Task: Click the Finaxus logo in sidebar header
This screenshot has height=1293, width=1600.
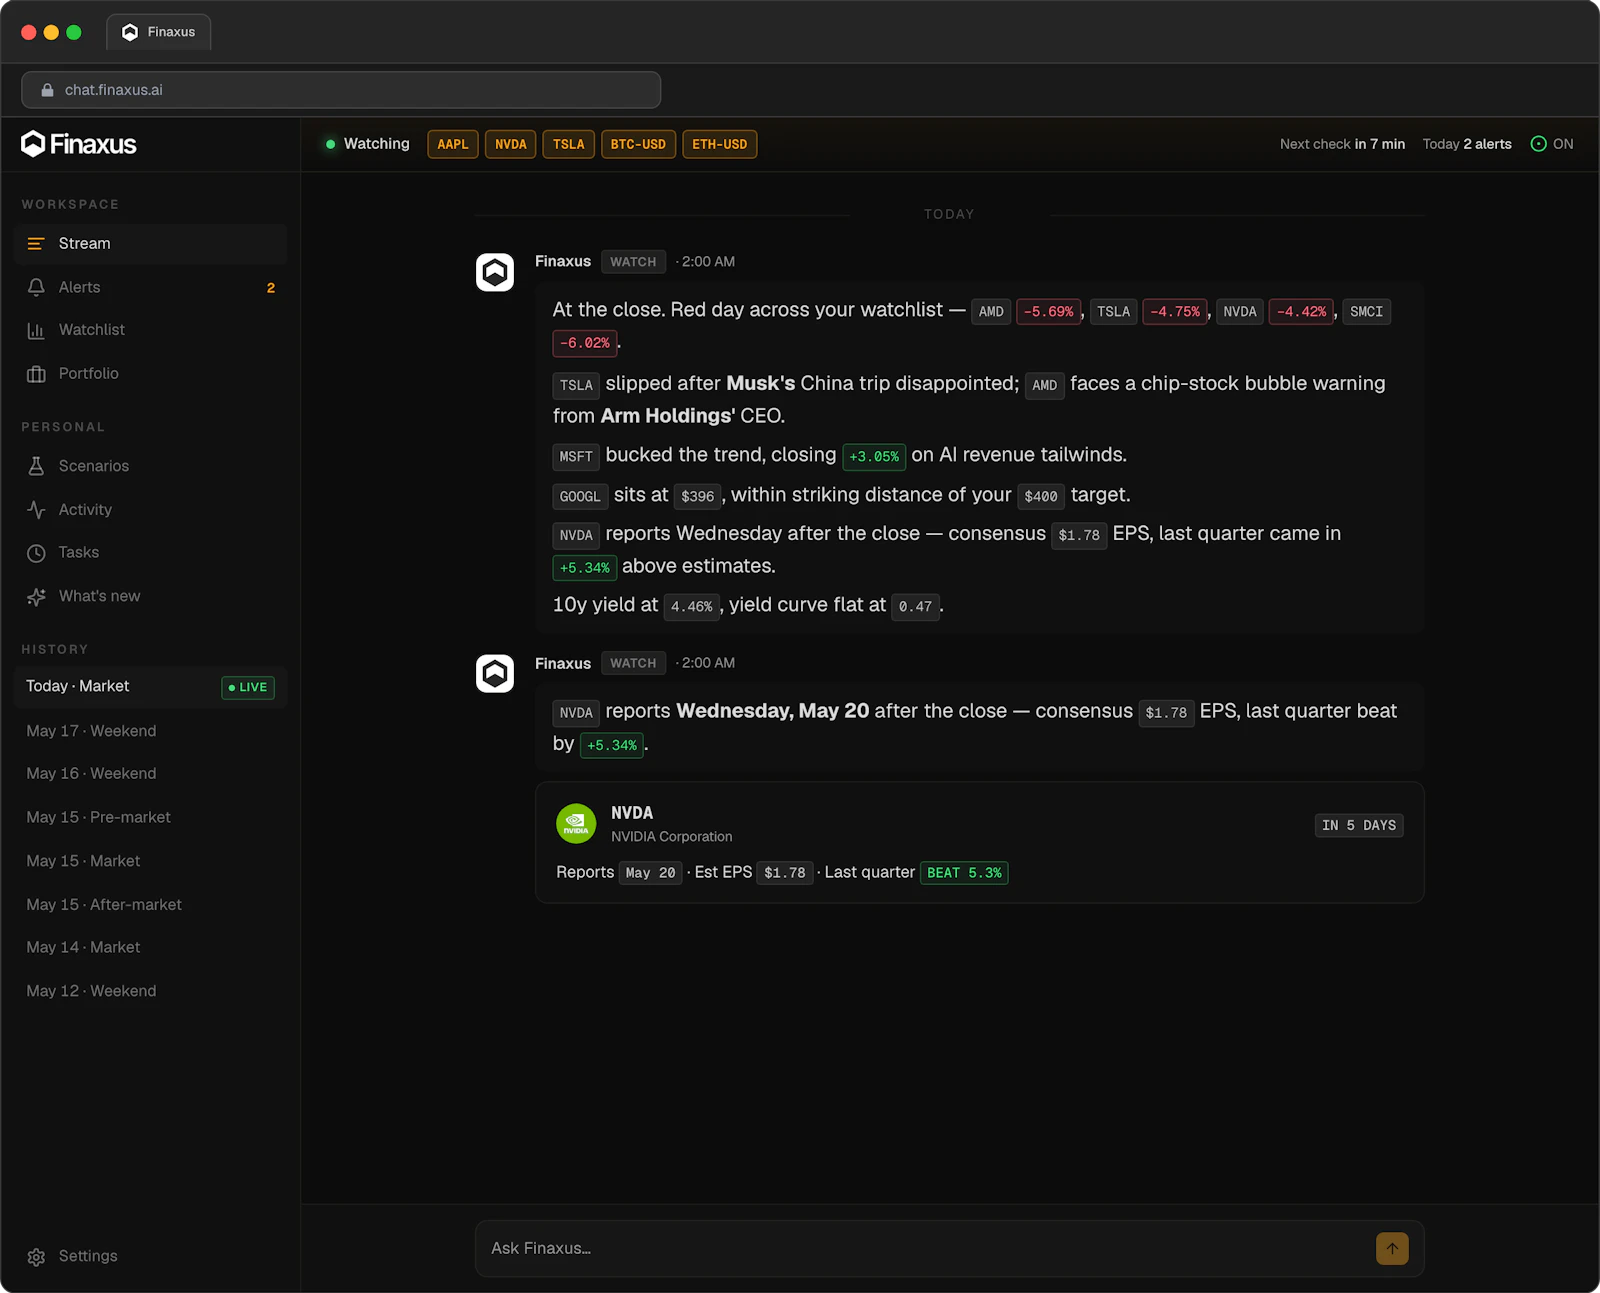Action: [x=78, y=144]
